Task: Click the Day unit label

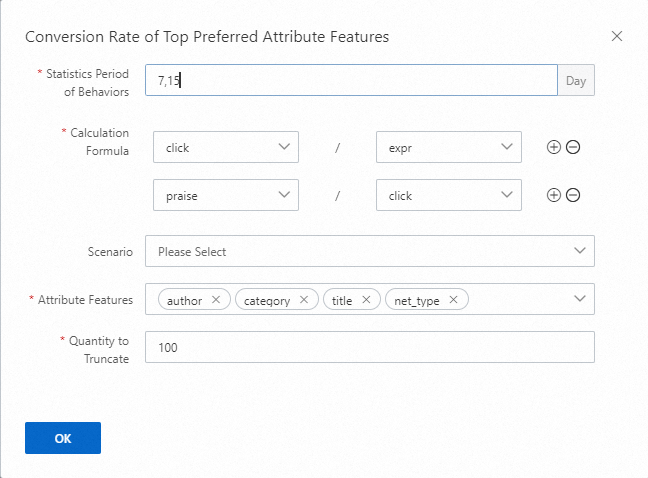Action: [575, 80]
